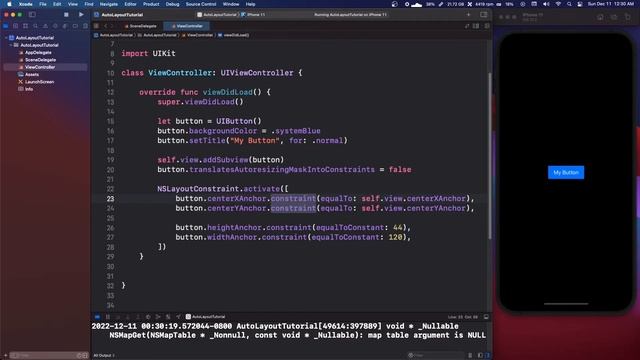Click line number 23 in gutter
The image size is (640, 360).
point(111,199)
